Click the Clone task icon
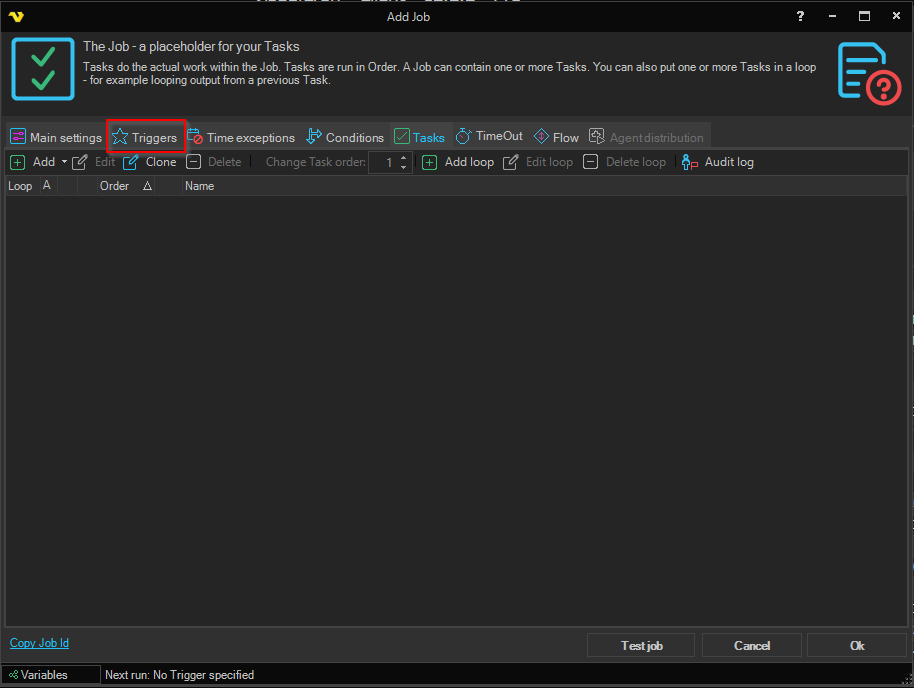This screenshot has width=914, height=688. 130,162
